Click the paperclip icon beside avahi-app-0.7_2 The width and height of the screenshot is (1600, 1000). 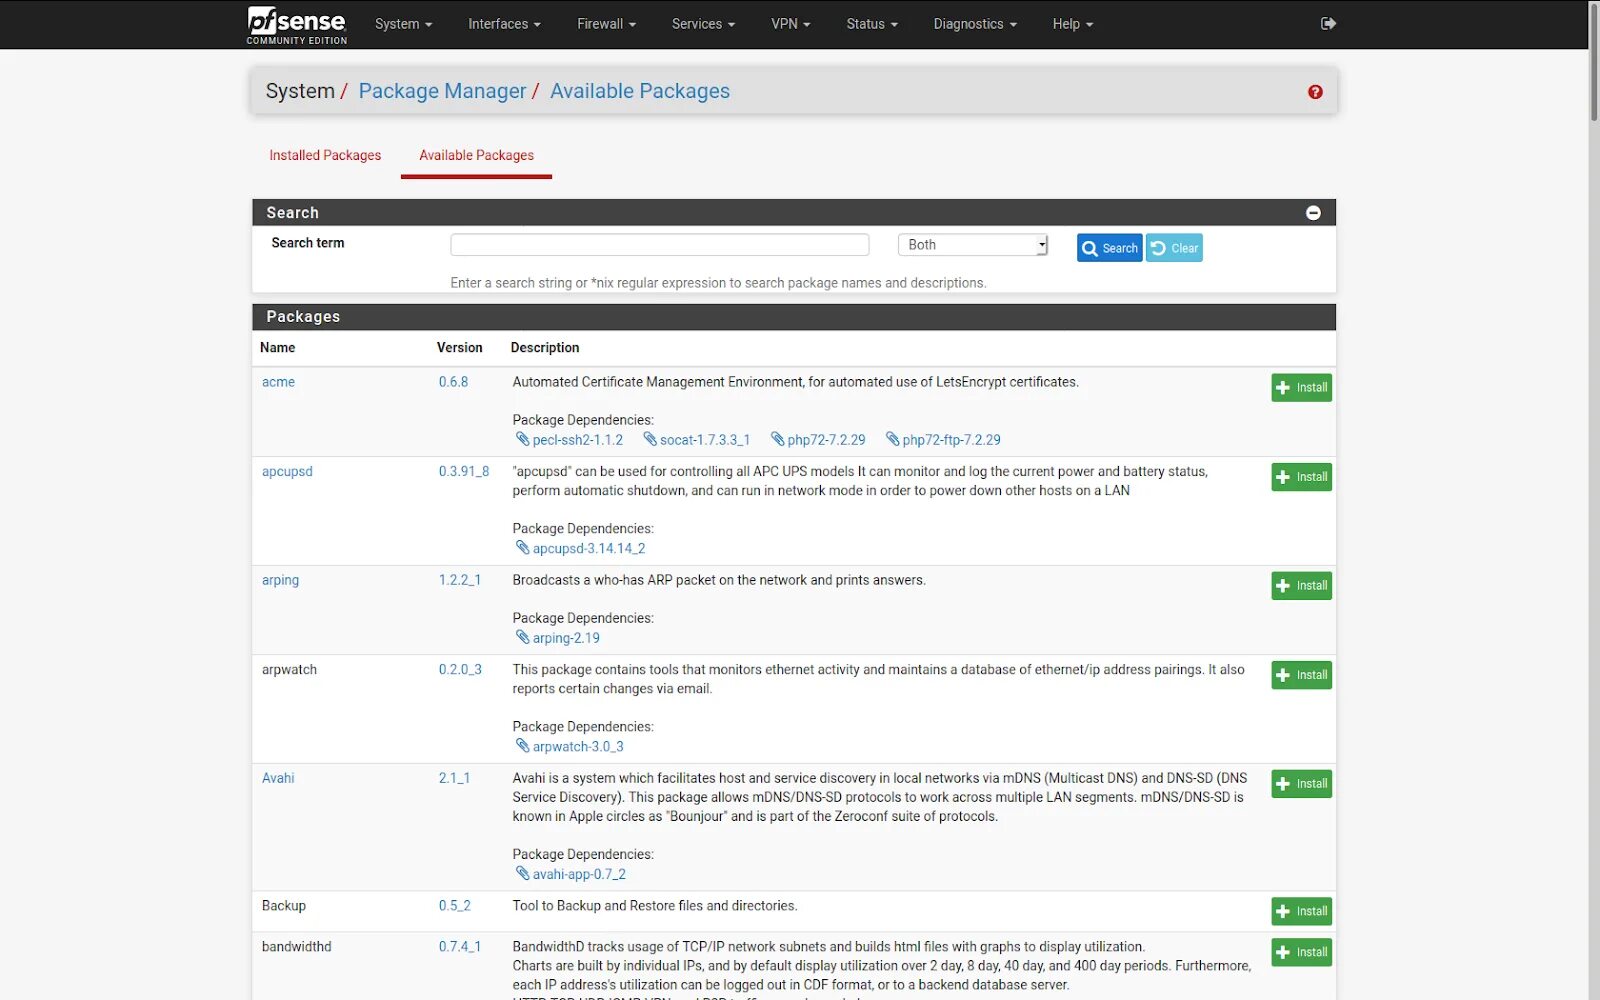(522, 874)
